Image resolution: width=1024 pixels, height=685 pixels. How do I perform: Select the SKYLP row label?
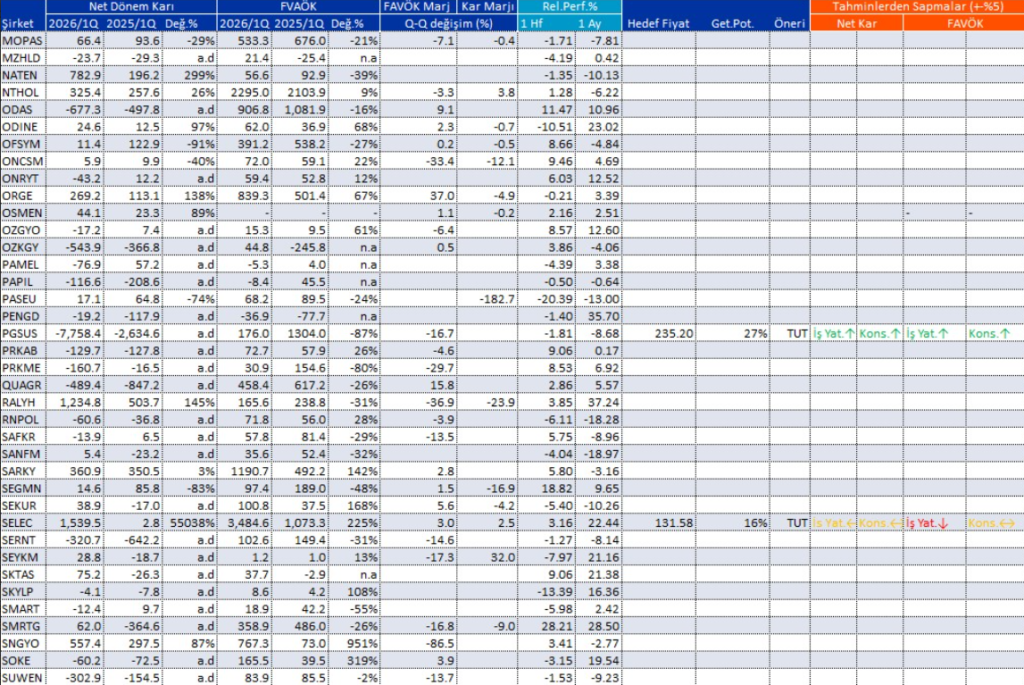pyautogui.click(x=22, y=592)
